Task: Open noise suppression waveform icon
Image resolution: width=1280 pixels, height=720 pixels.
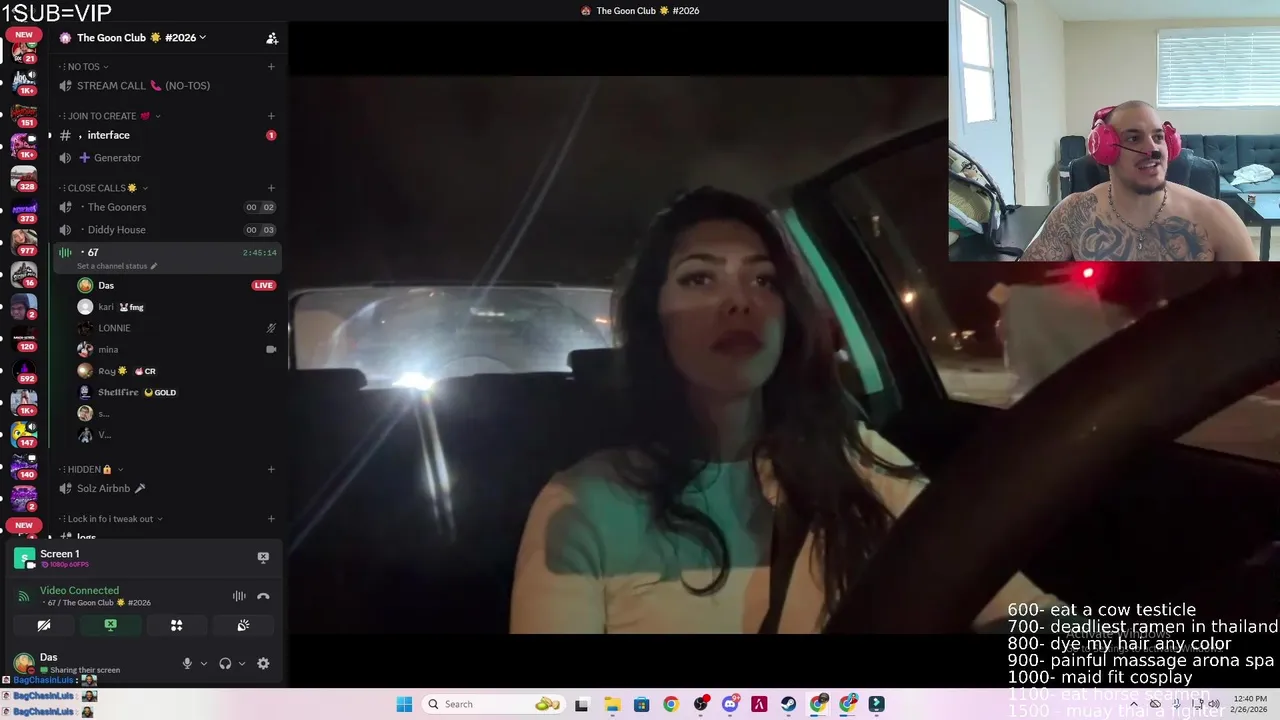Action: pyautogui.click(x=239, y=596)
